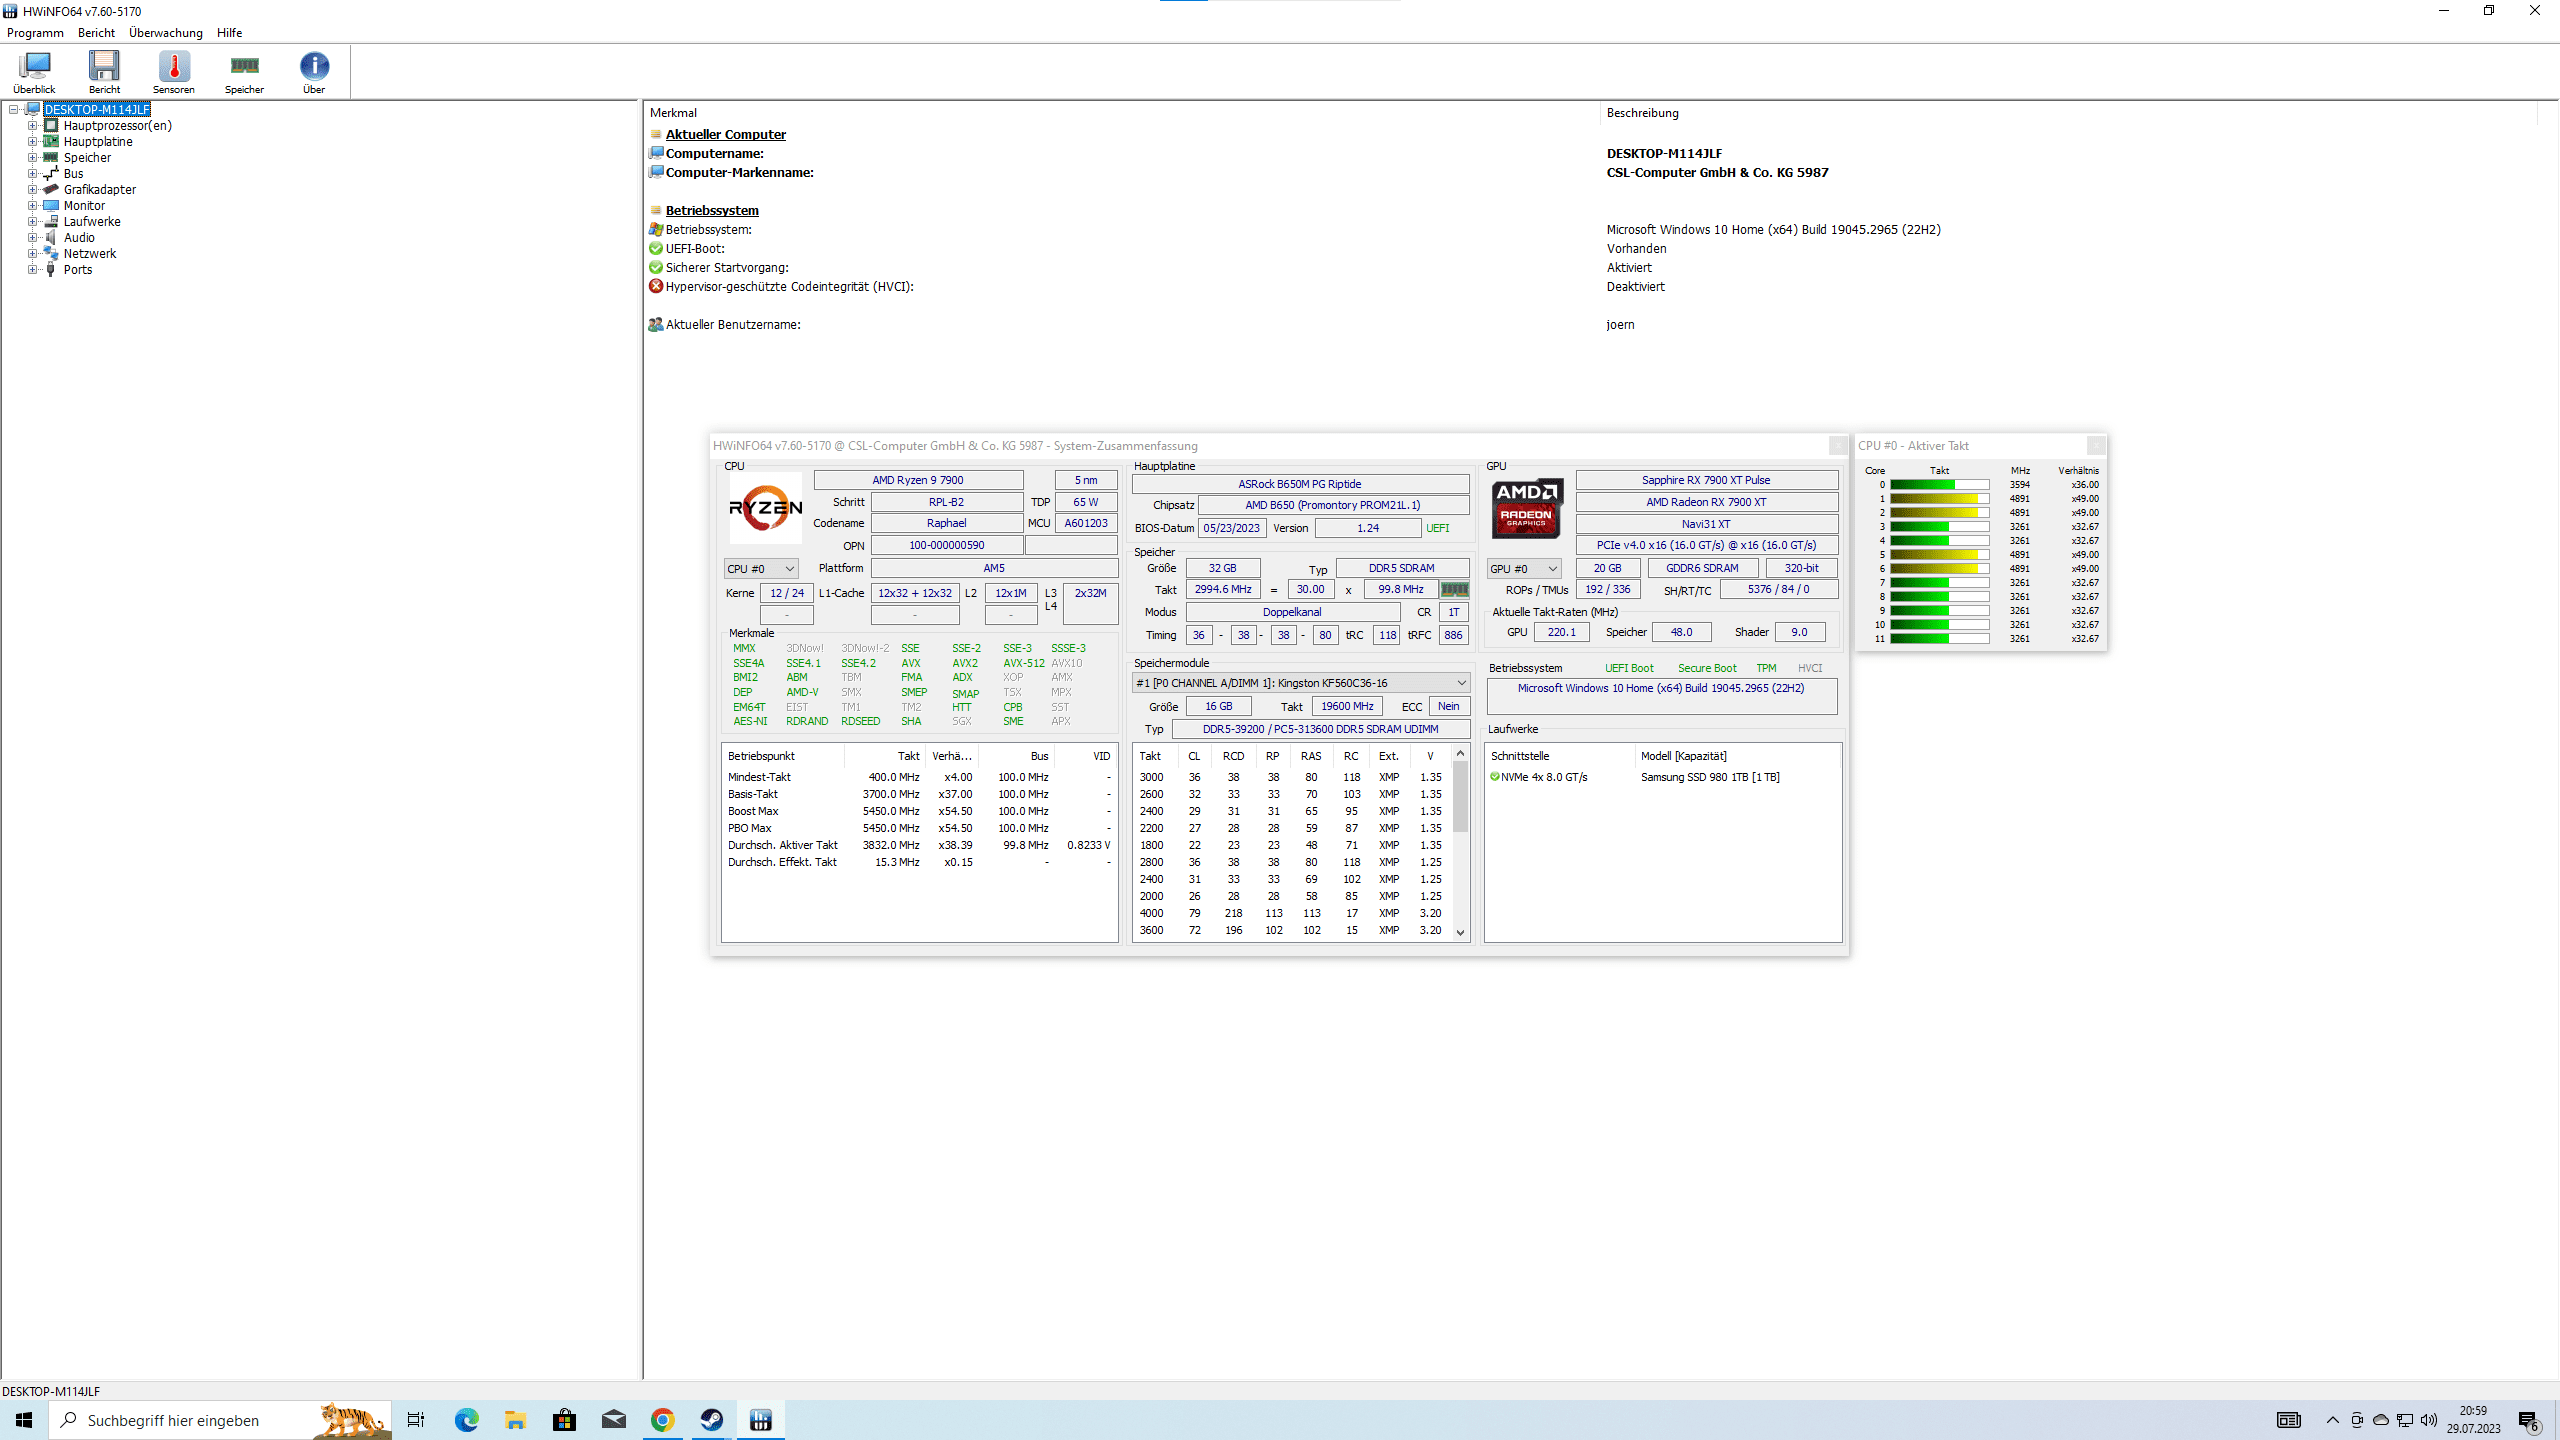This screenshot has width=2560, height=1440.
Task: Click Core 0 clock bar
Action: pos(1939,485)
